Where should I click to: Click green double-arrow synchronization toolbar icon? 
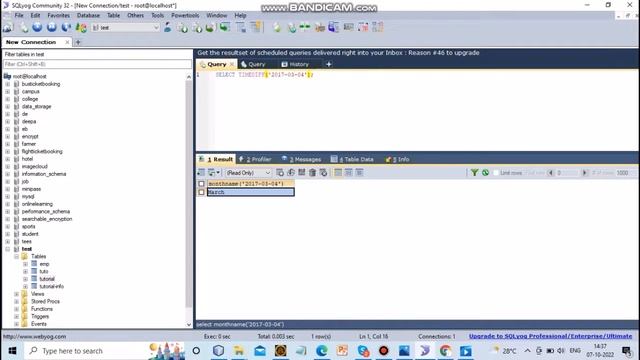coord(305,27)
